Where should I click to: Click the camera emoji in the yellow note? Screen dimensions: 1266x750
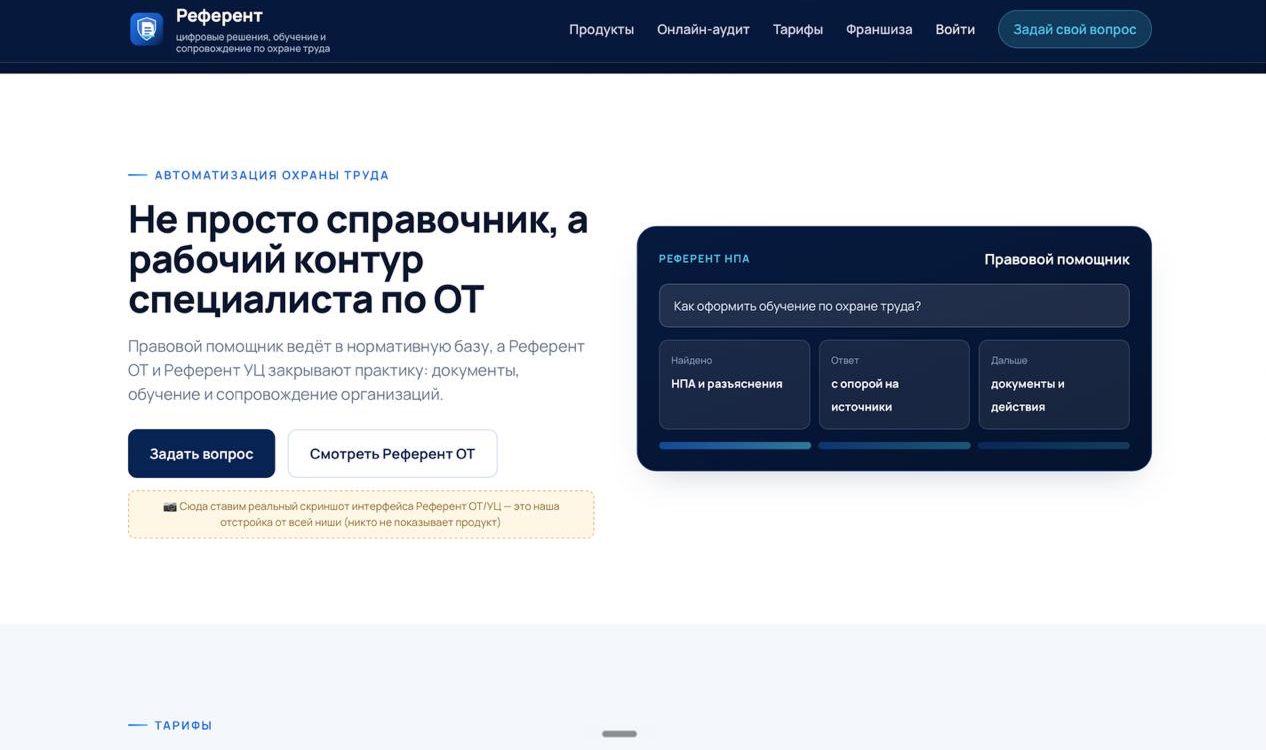(x=170, y=506)
